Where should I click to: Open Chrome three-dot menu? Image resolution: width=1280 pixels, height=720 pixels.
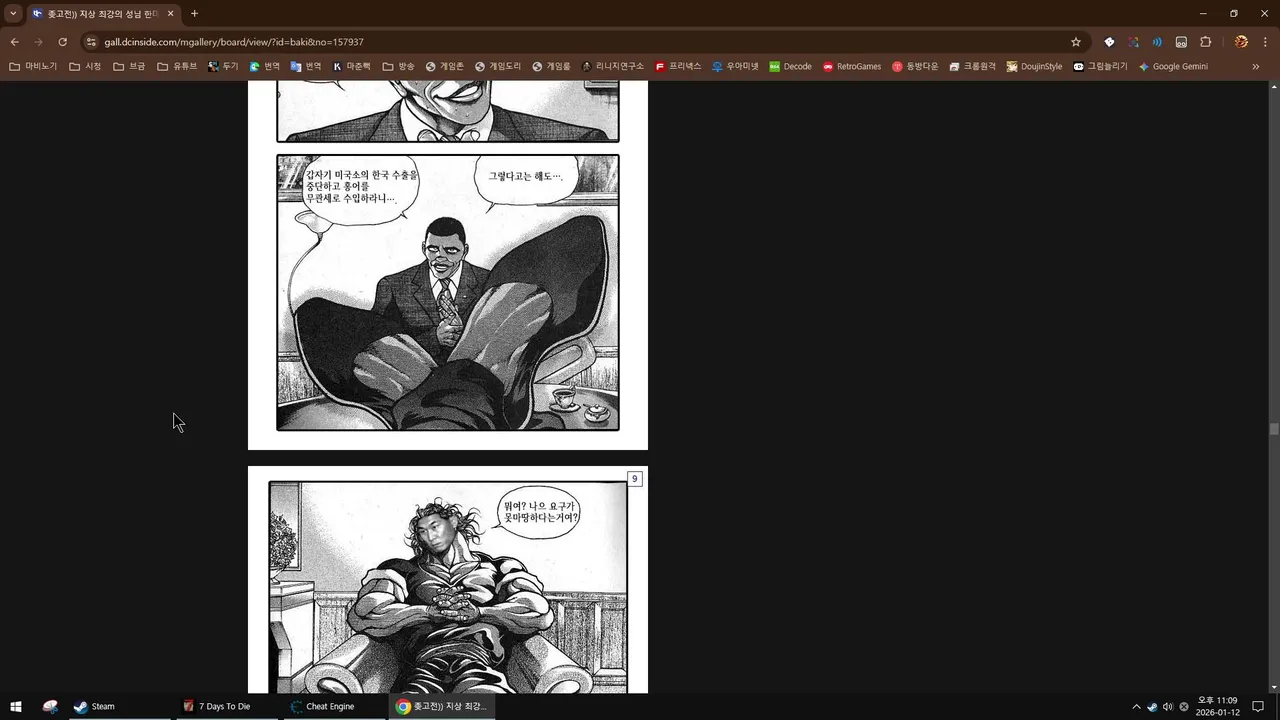[1266, 42]
